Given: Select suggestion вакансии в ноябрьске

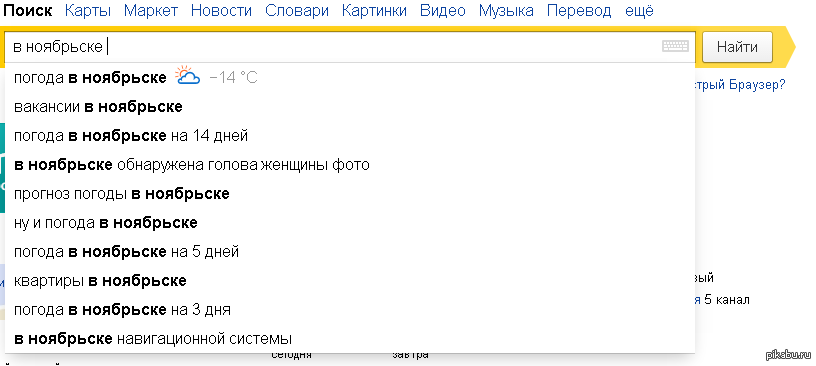Looking at the screenshot, I should 350,107.
